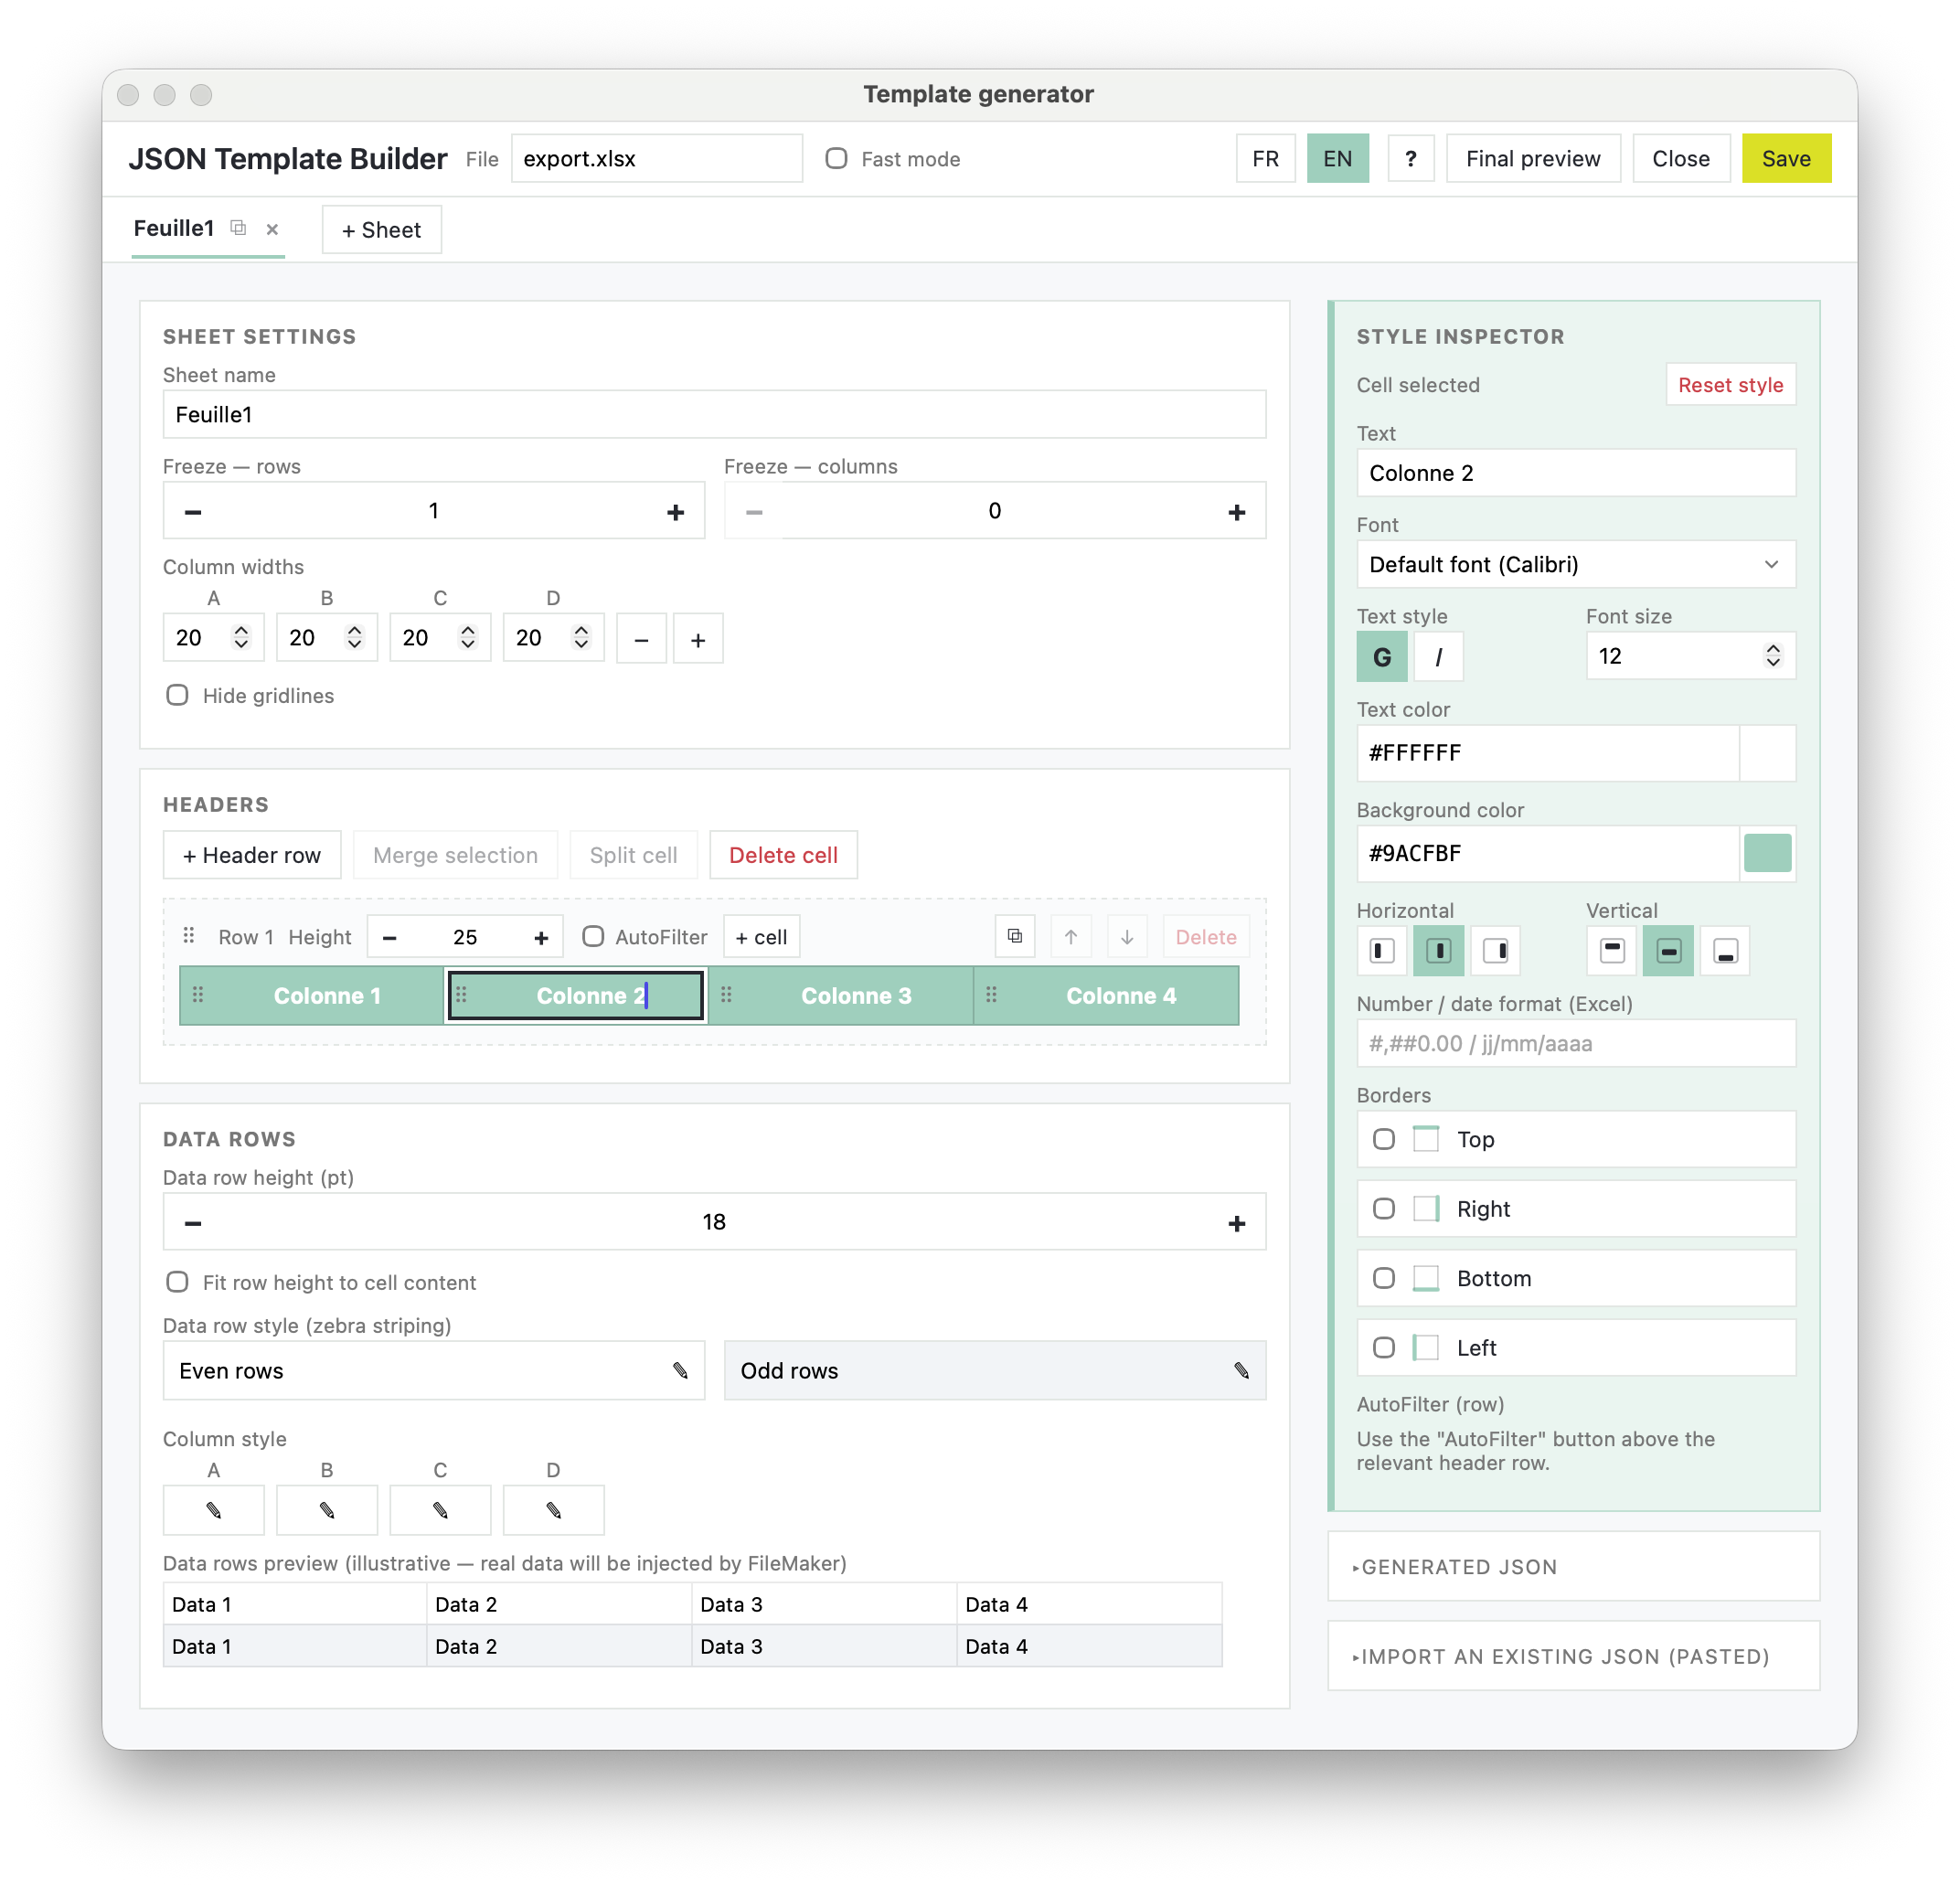Click the Number / date format field

tap(1576, 1043)
